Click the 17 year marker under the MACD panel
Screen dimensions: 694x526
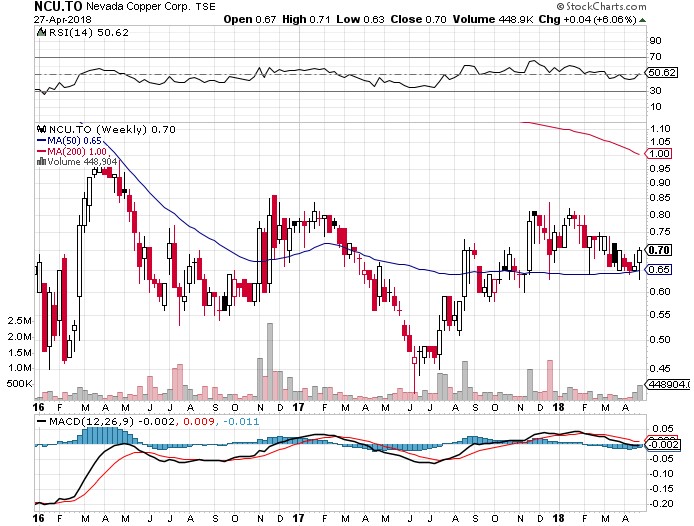[x=299, y=518]
